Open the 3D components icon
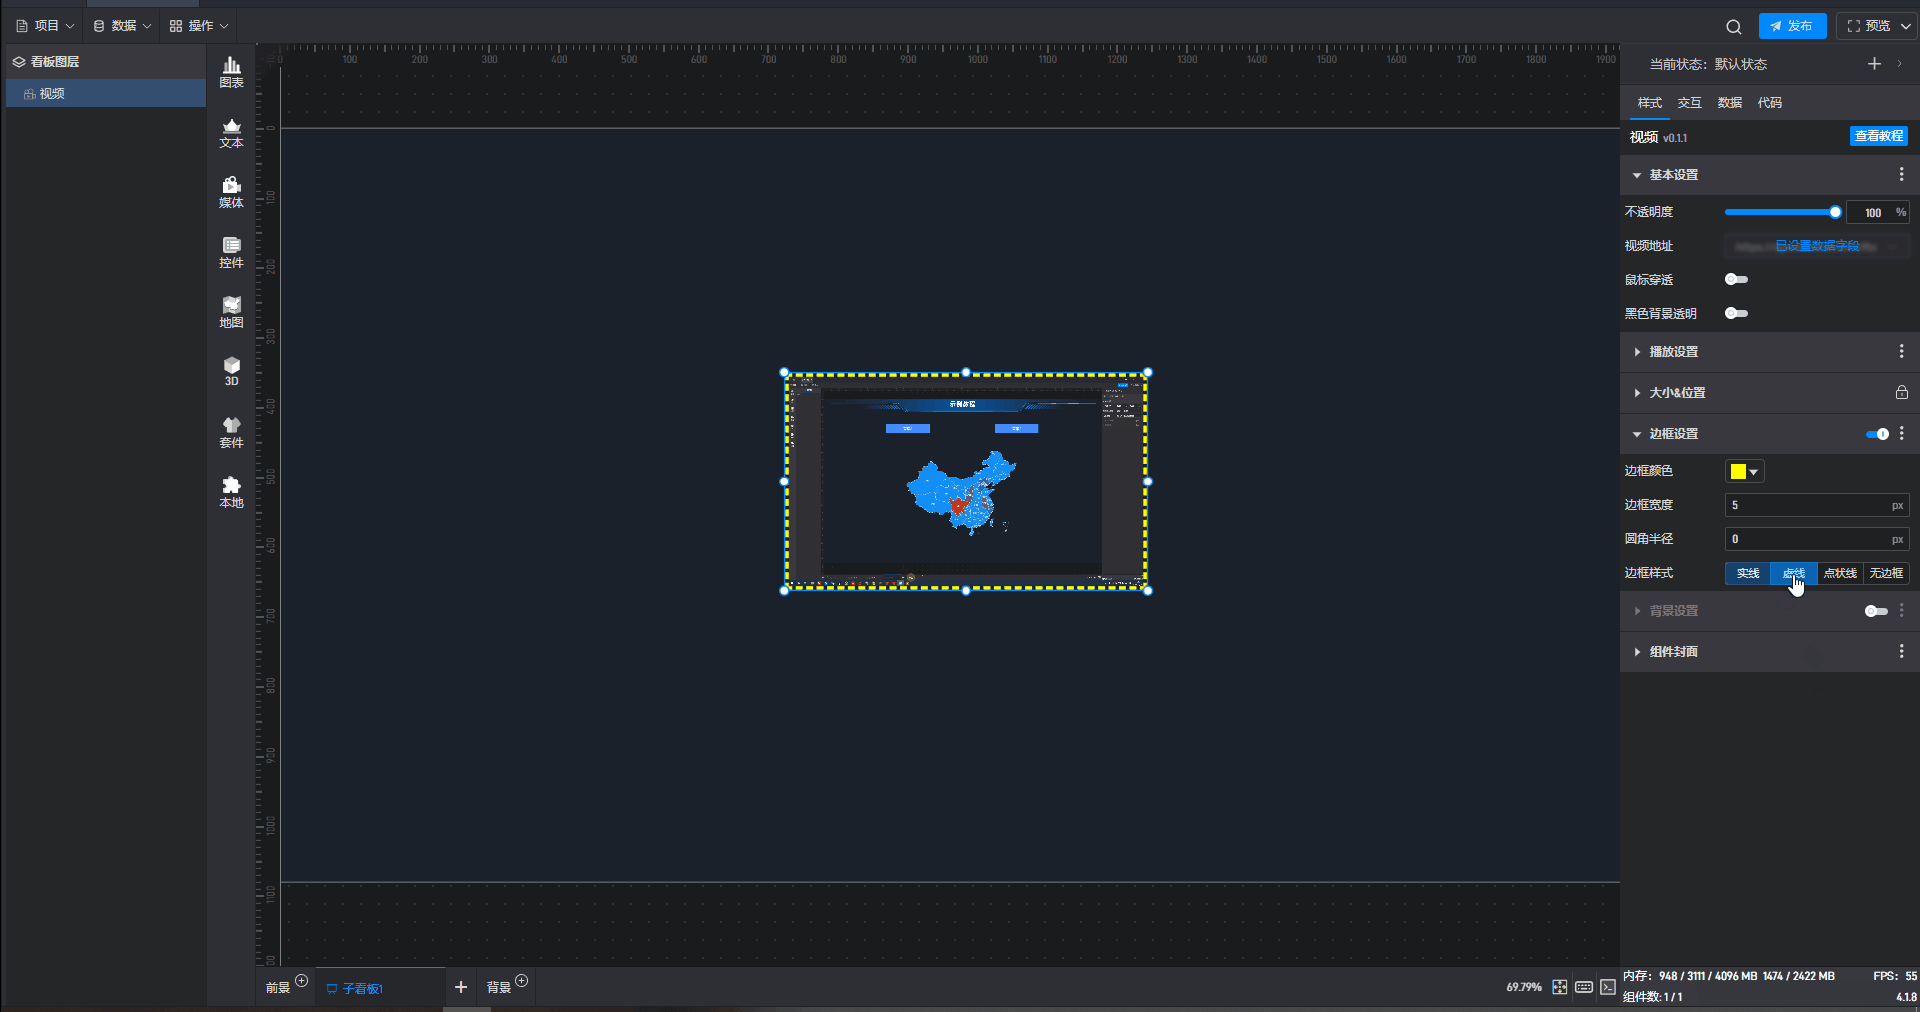Image resolution: width=1920 pixels, height=1012 pixels. (231, 371)
